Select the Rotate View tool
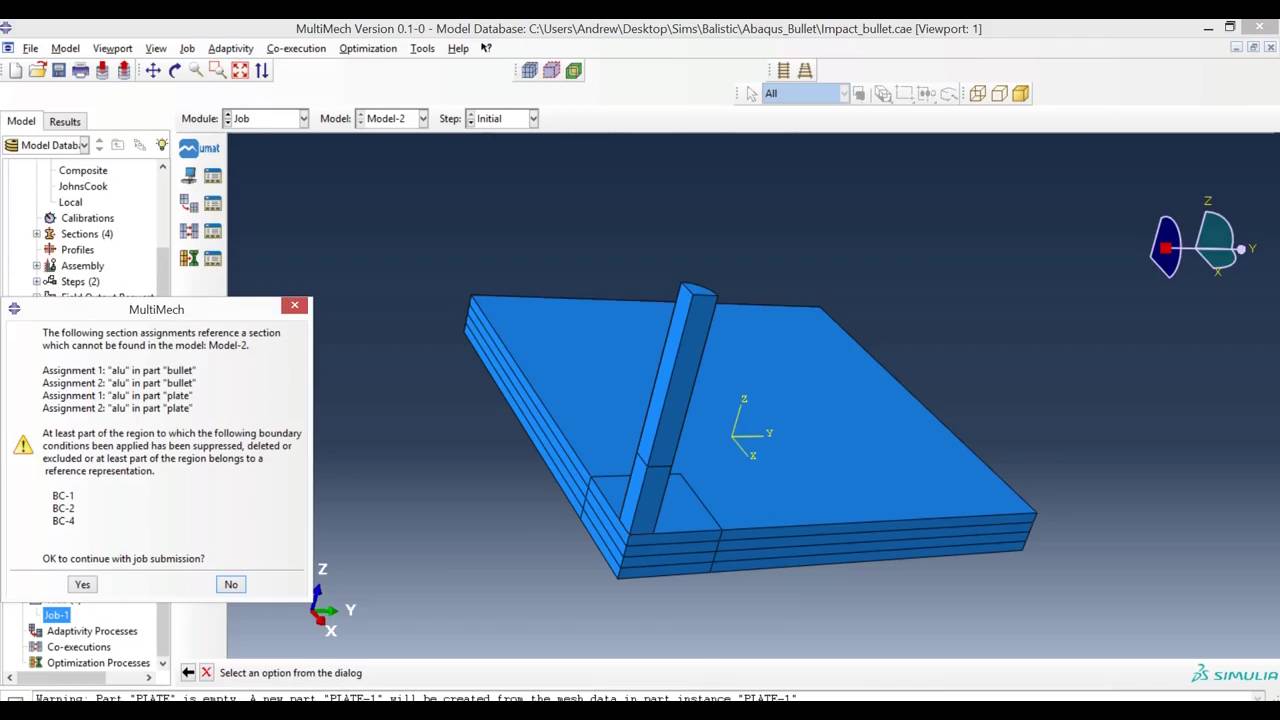Image resolution: width=1280 pixels, height=720 pixels. [x=175, y=70]
